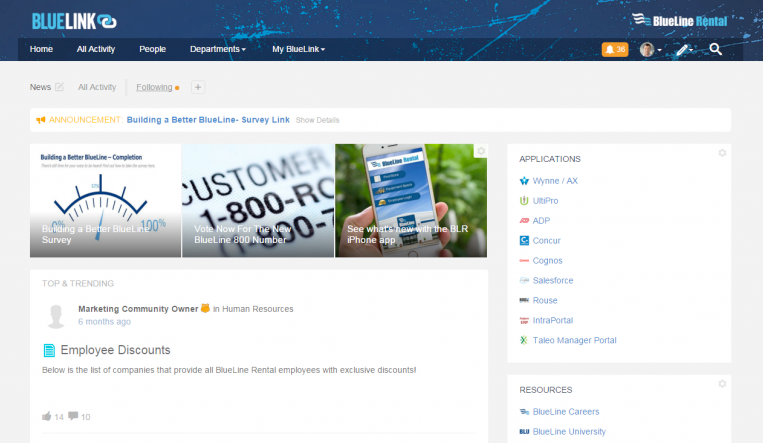Select the News tab
763x443 pixels.
coord(40,87)
